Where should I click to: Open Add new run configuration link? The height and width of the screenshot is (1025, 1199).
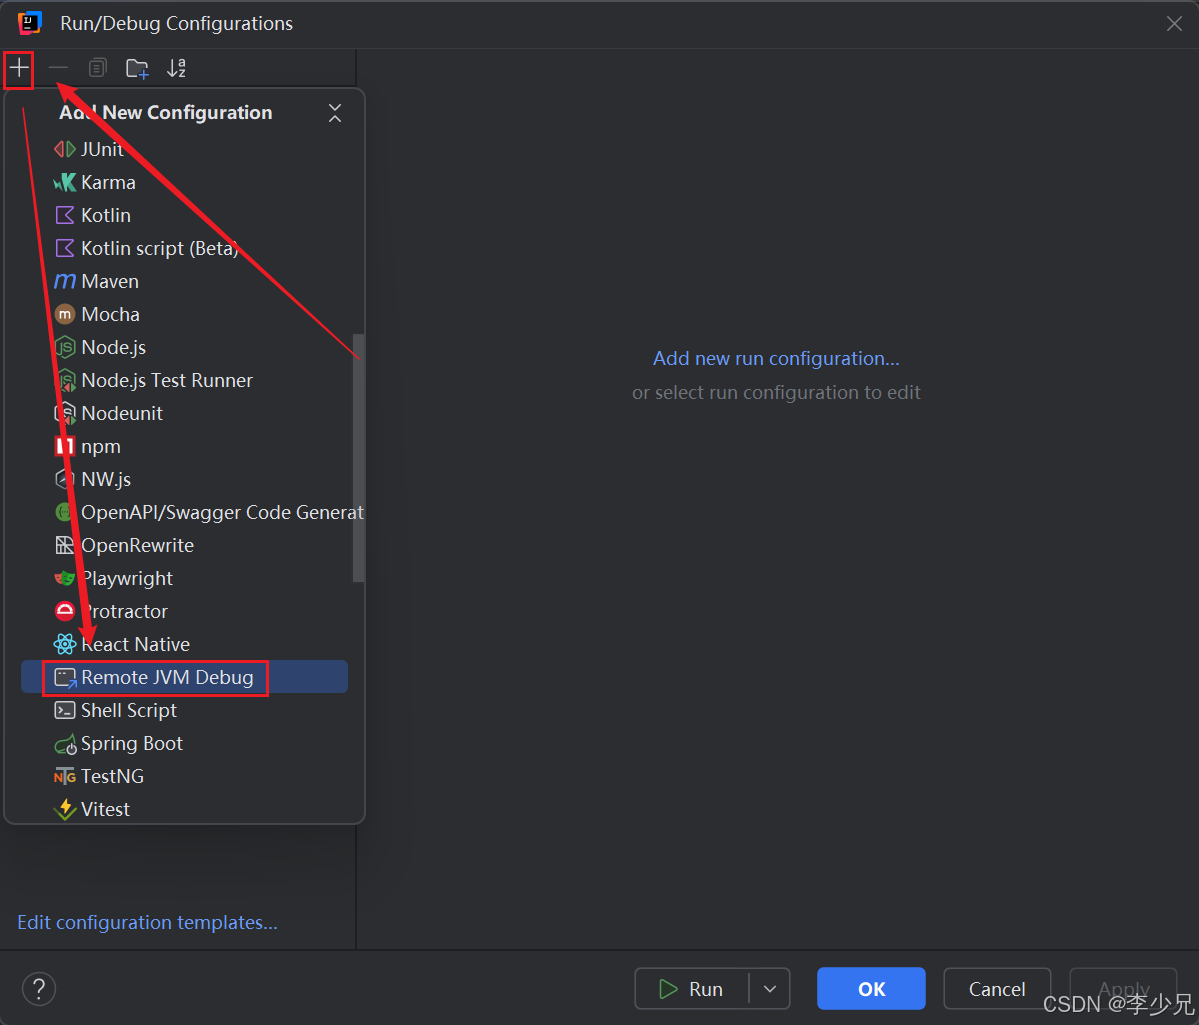[x=776, y=359]
